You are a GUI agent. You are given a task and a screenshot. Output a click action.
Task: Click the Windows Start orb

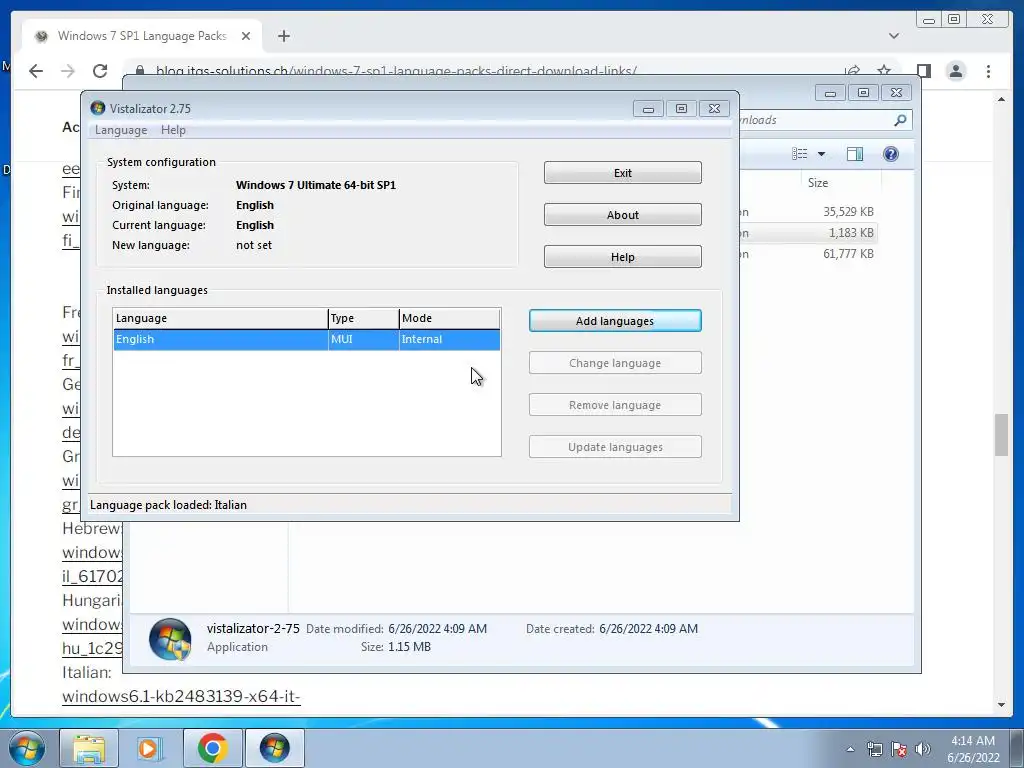click(27, 748)
